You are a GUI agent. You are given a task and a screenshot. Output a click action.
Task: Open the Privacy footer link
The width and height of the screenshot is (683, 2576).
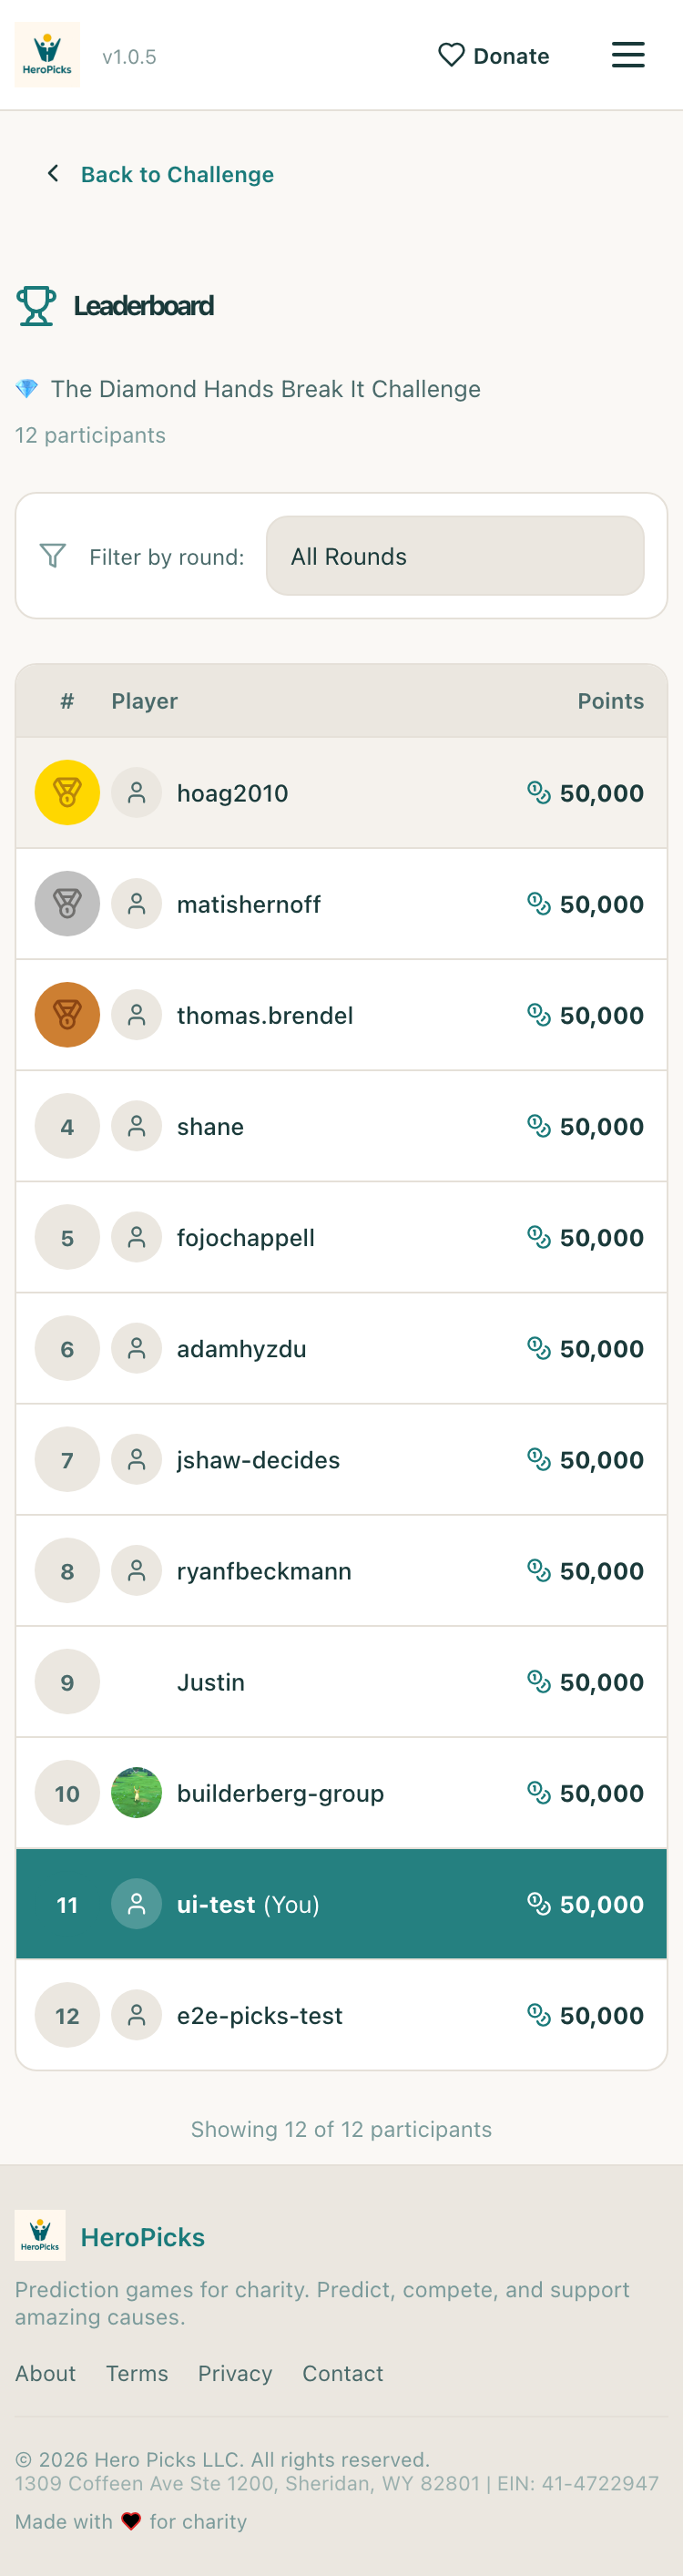pyautogui.click(x=235, y=2374)
